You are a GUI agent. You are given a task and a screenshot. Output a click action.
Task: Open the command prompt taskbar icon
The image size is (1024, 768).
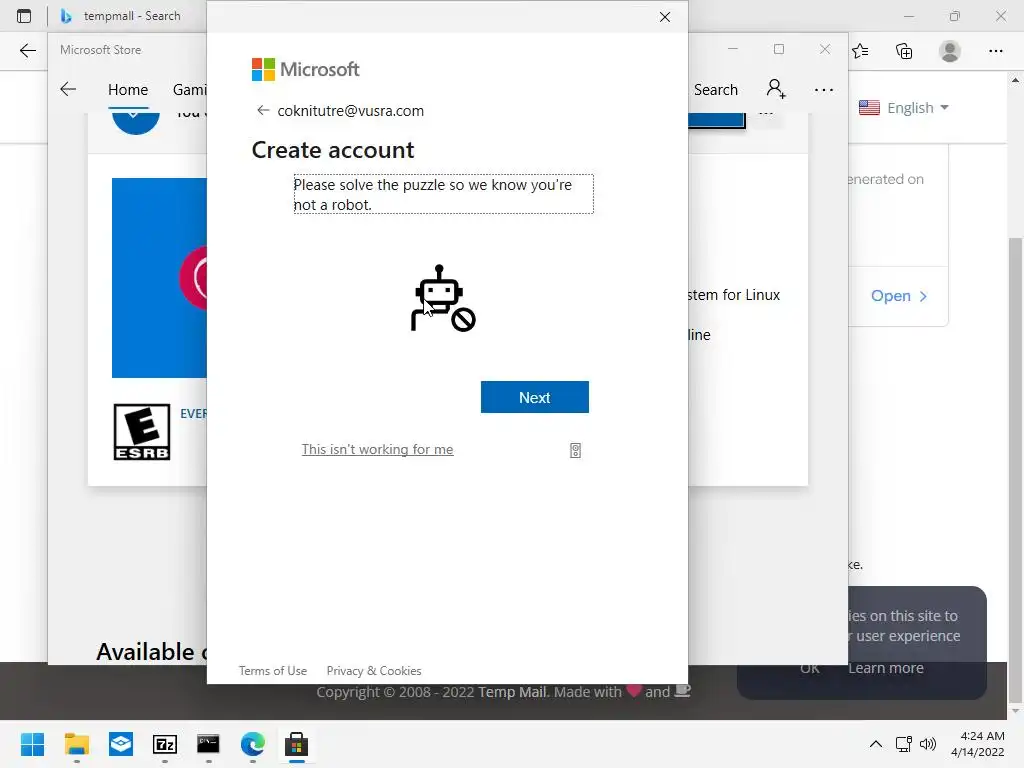click(208, 744)
